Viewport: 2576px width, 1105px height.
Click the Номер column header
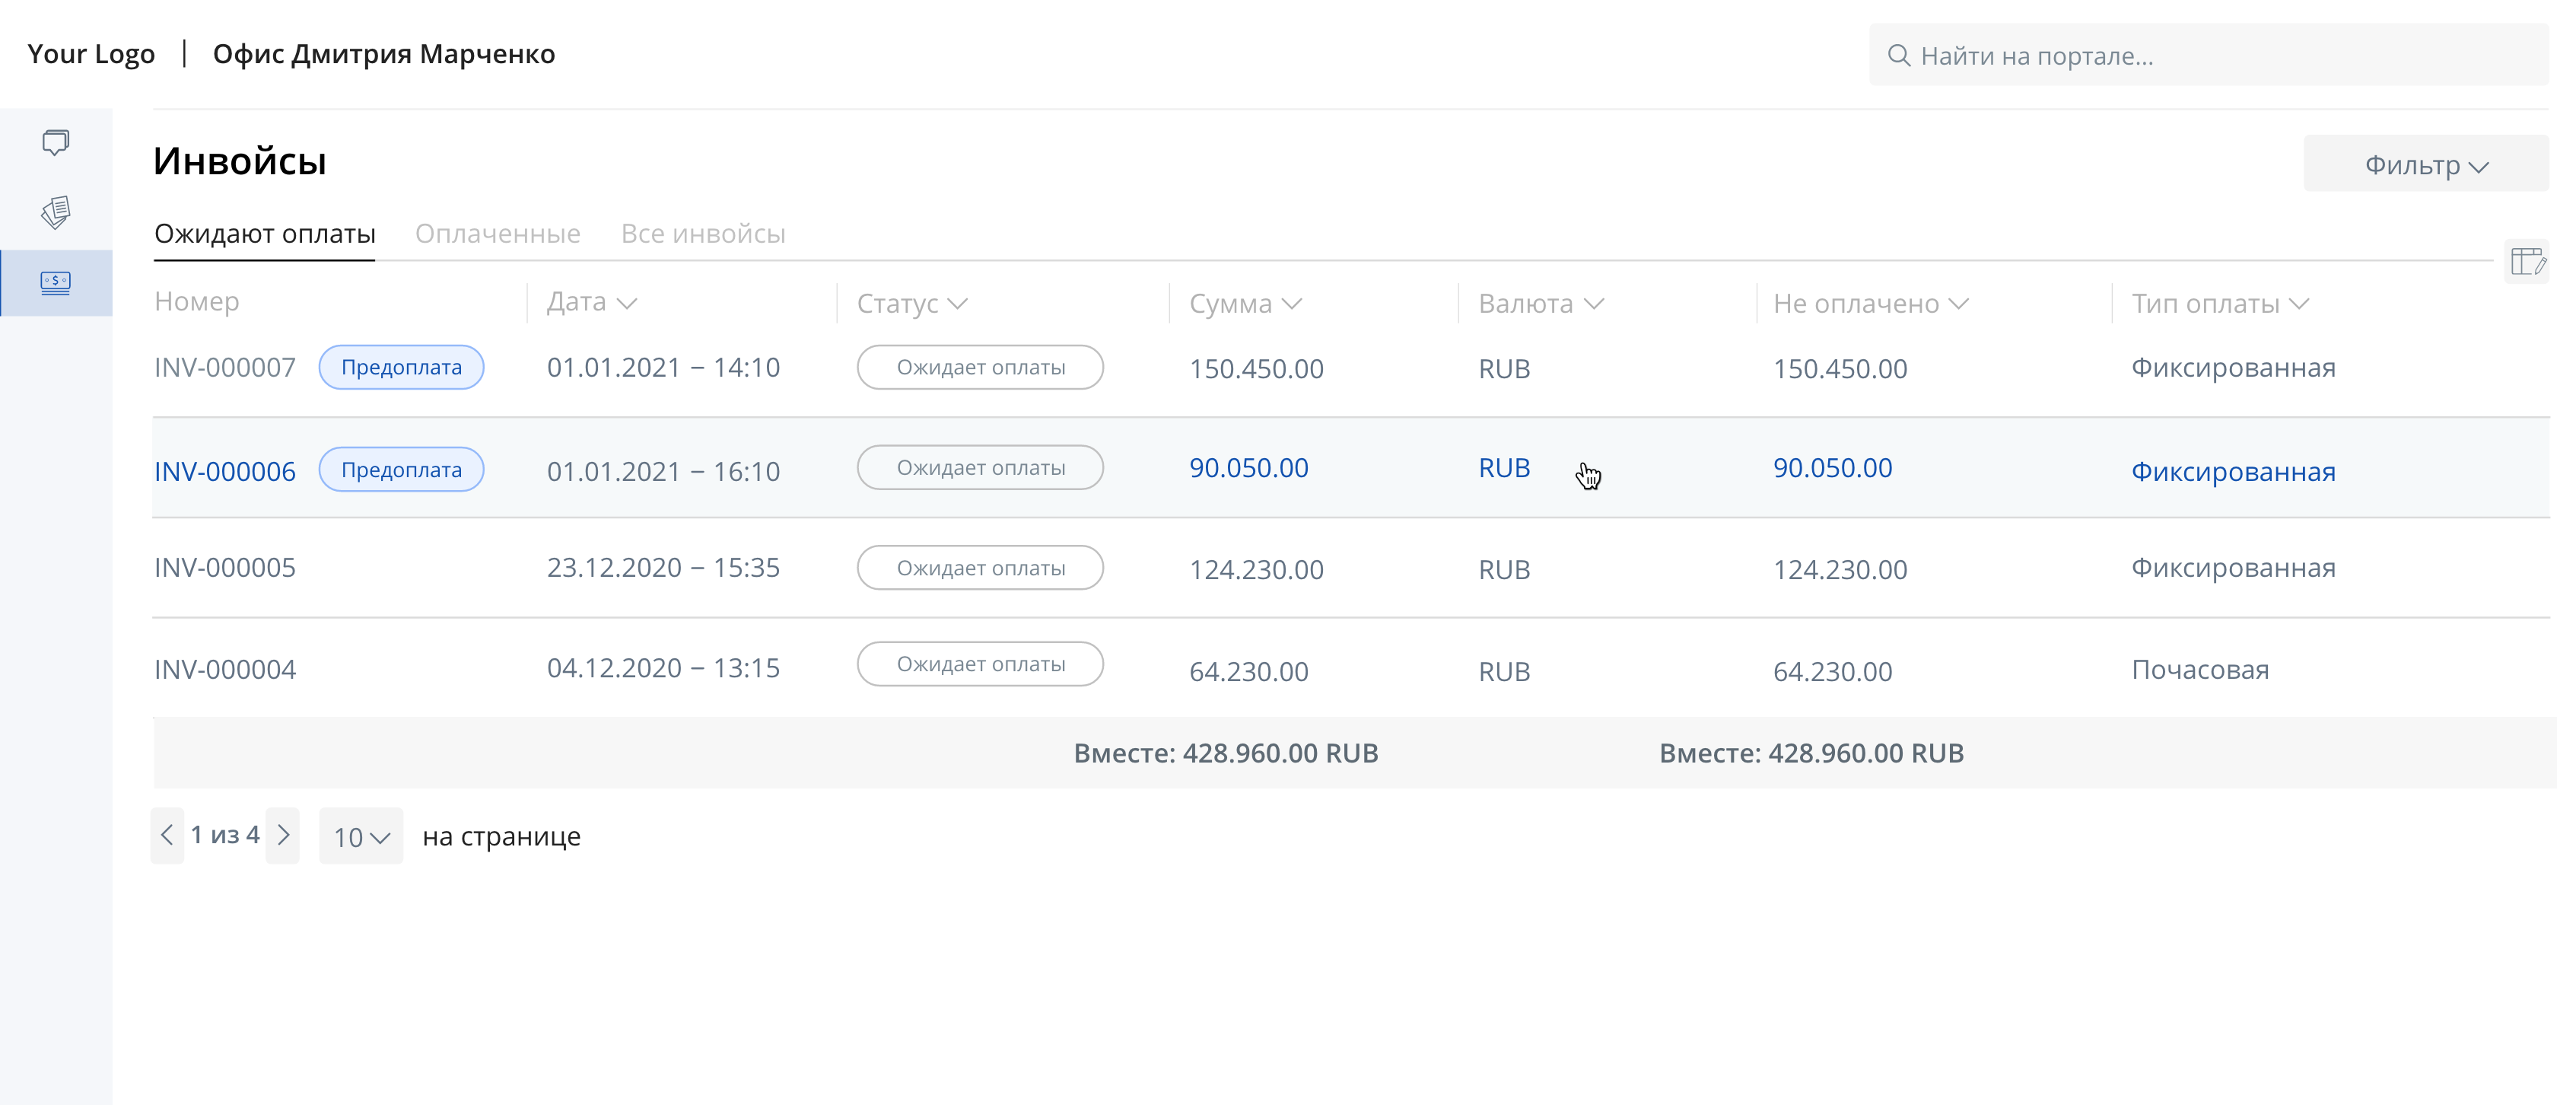click(x=197, y=301)
